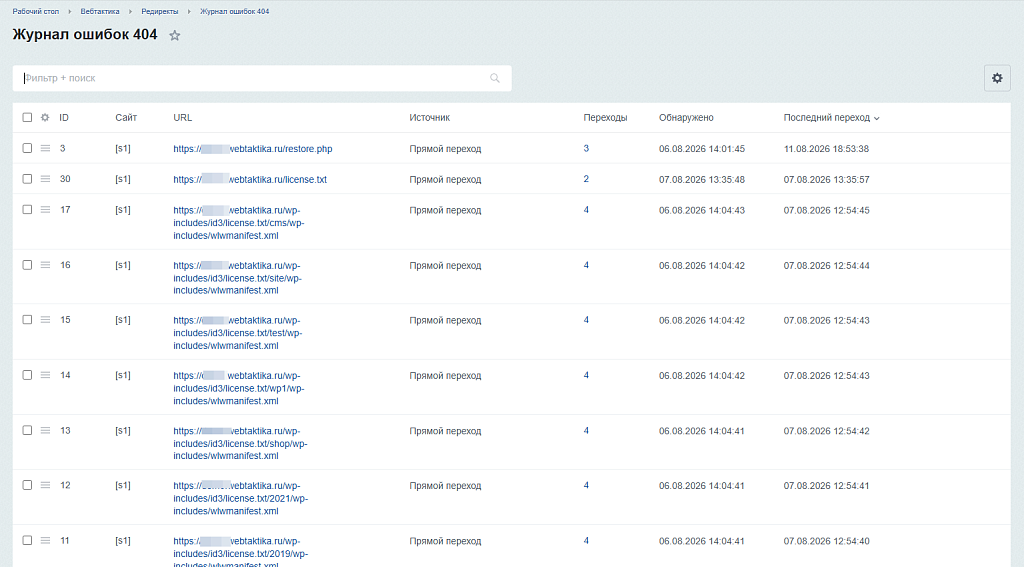Click visits count 3 in row ID 3
Screen dimensions: 1024x567
tap(586, 148)
